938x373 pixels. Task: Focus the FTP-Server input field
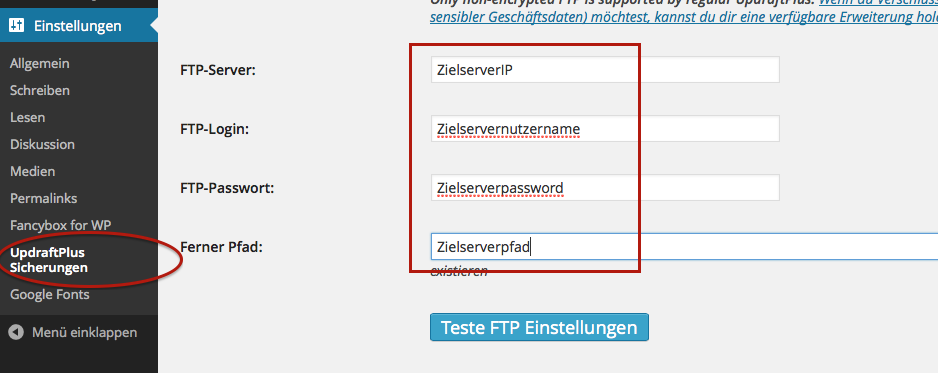pyautogui.click(x=605, y=70)
